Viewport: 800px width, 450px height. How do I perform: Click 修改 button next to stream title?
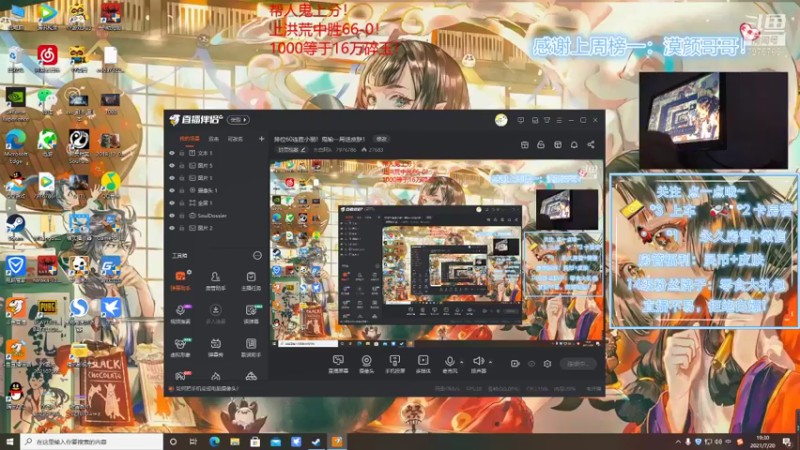pos(382,139)
